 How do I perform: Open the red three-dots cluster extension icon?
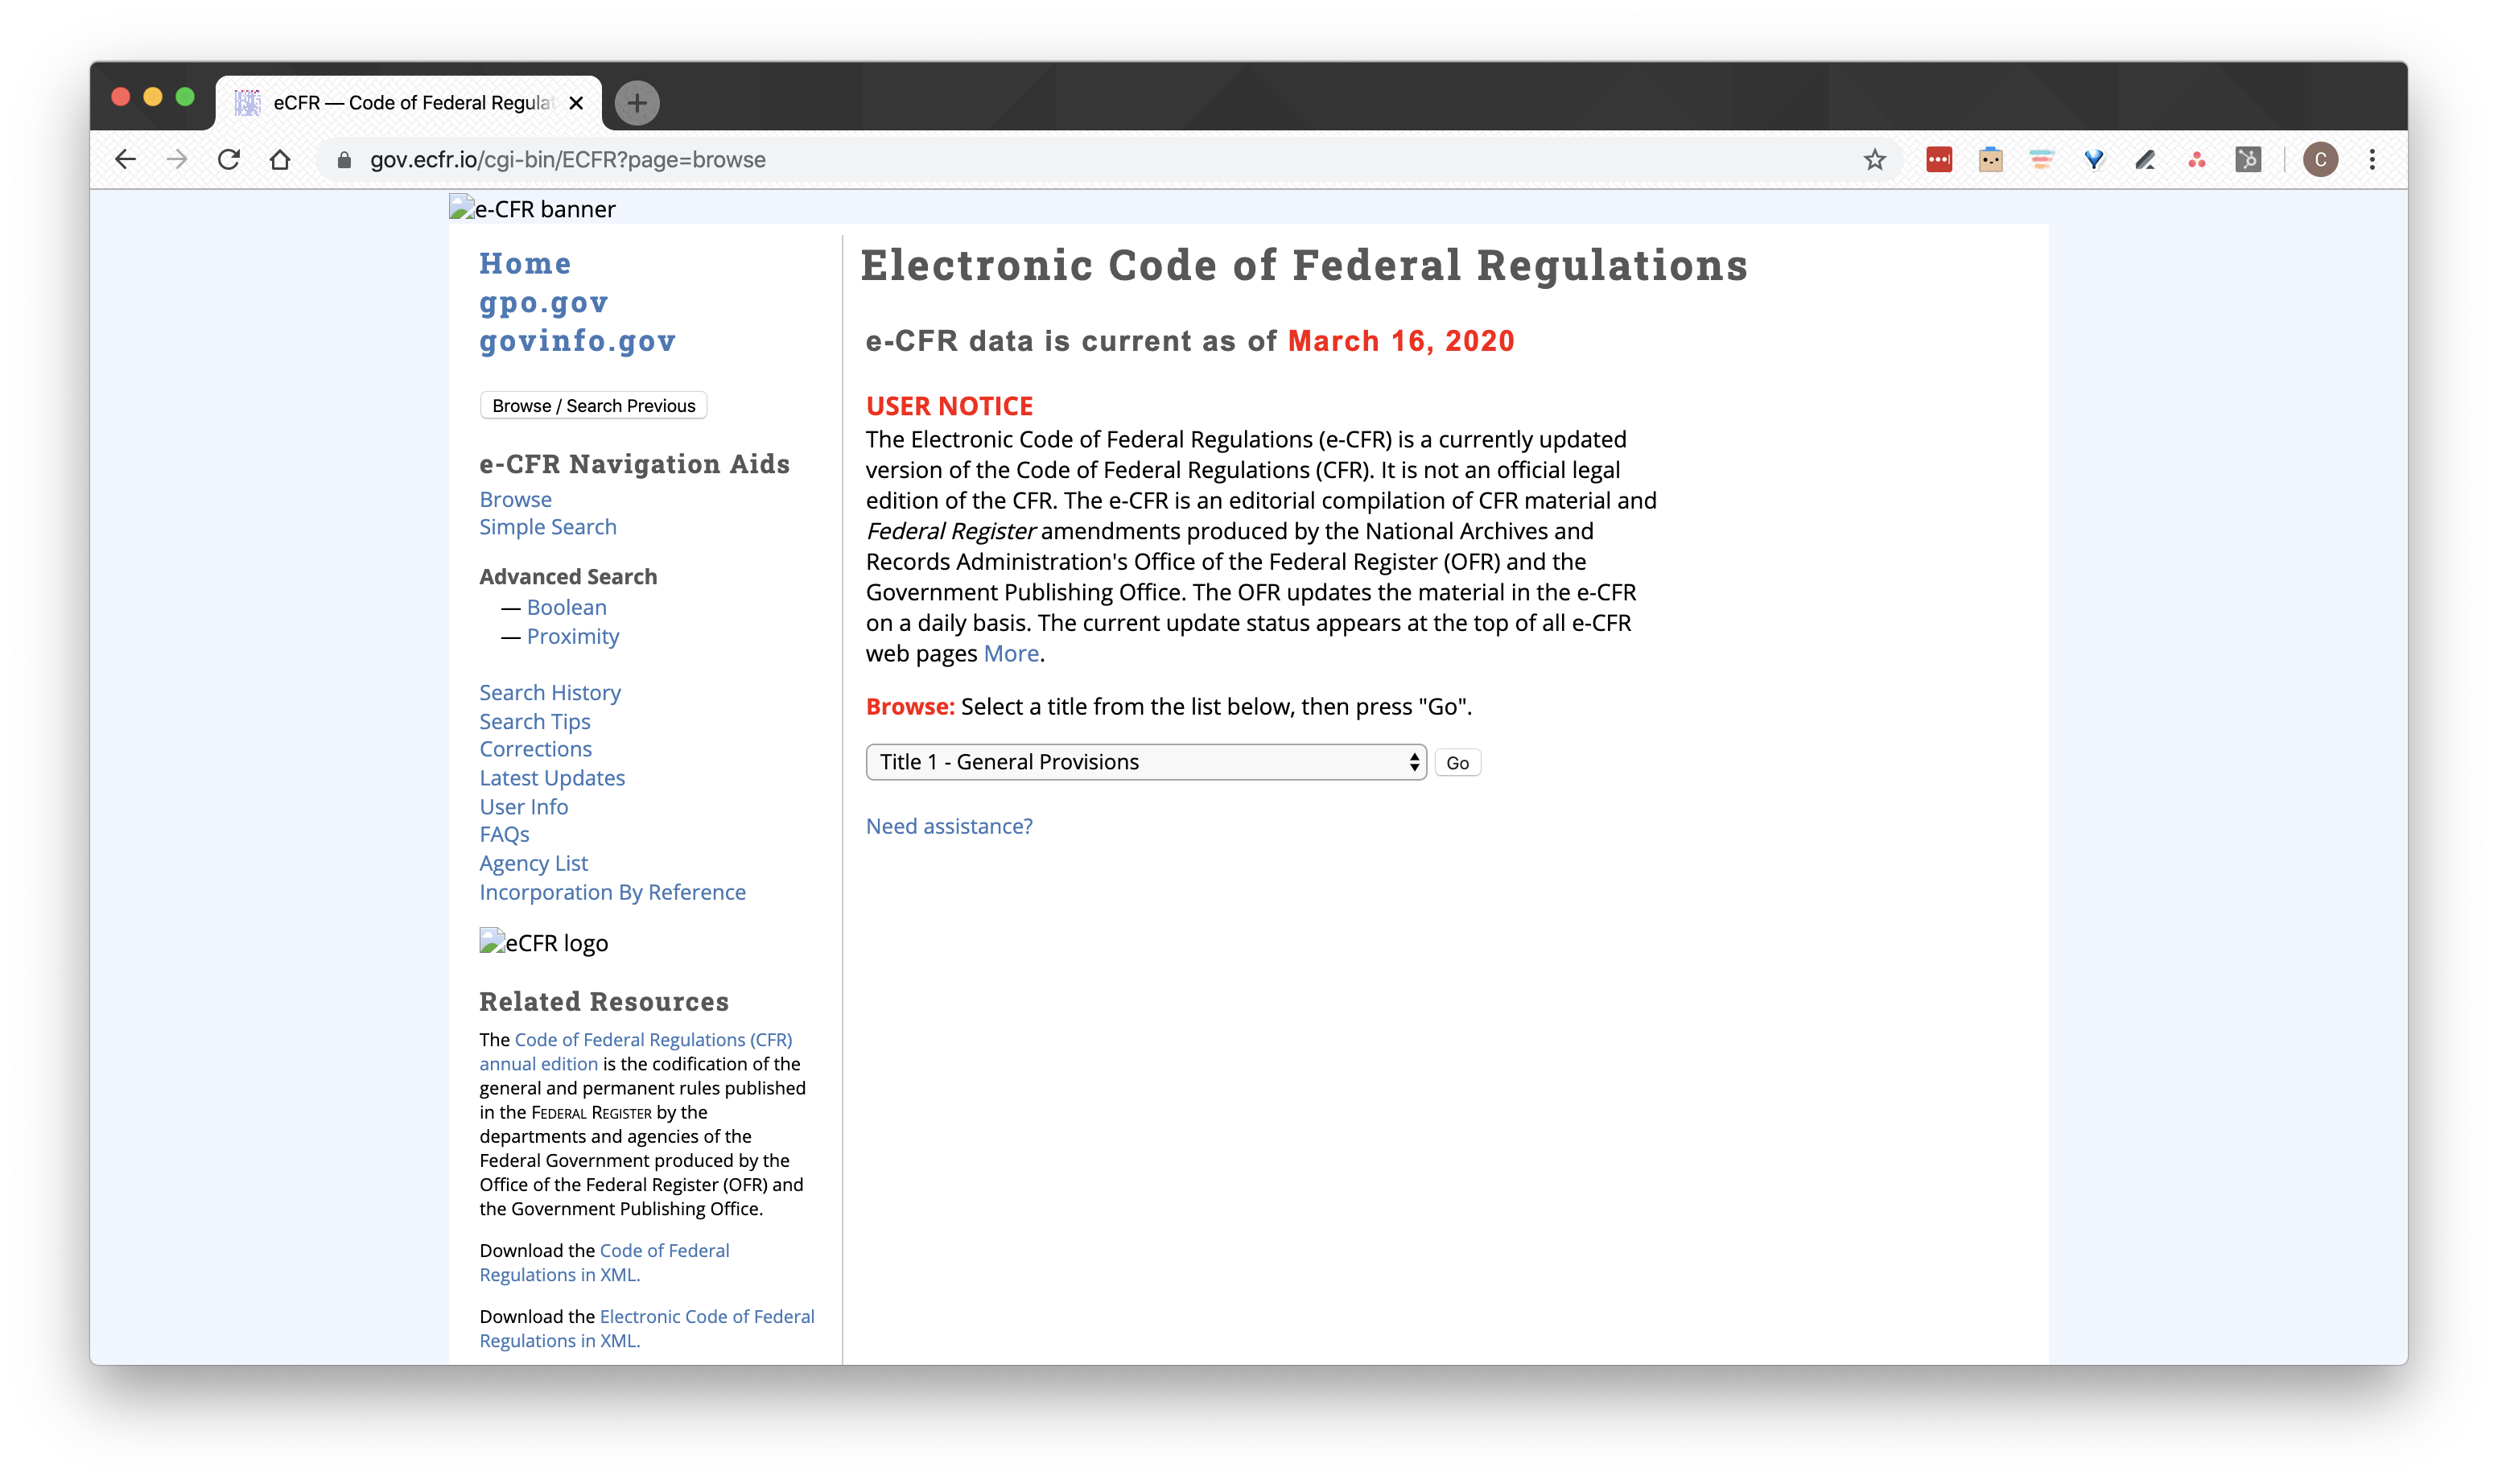point(2197,160)
